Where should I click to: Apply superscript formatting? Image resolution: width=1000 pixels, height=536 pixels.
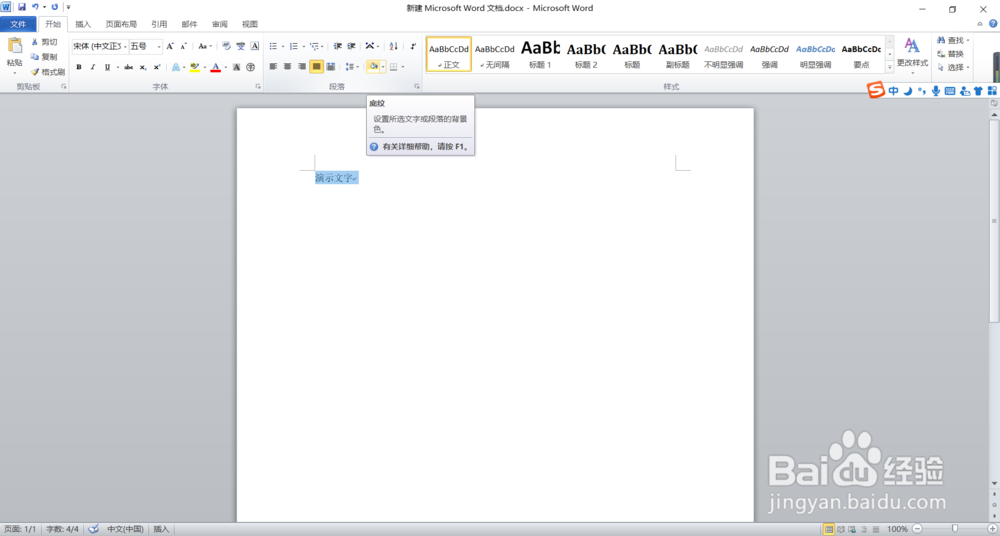[x=157, y=67]
